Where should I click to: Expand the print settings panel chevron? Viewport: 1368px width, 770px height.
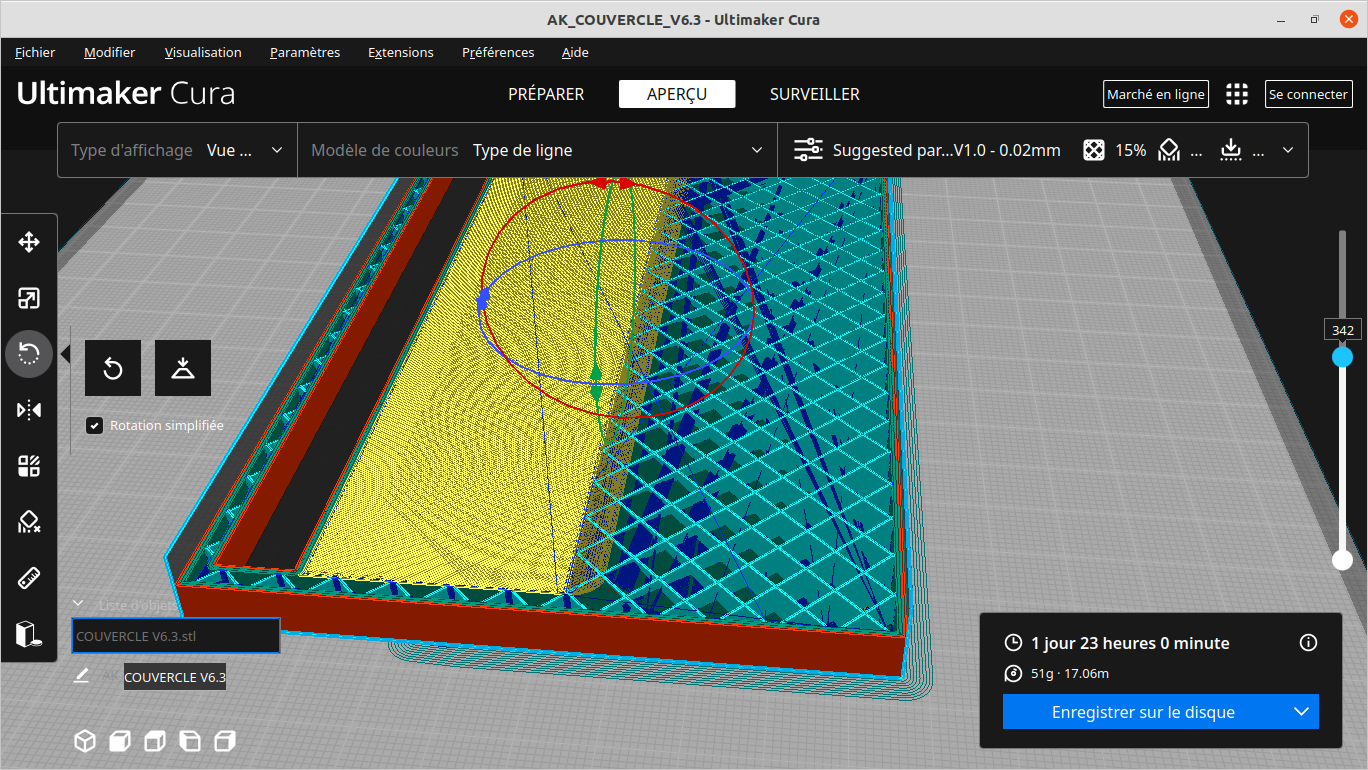(x=1288, y=150)
